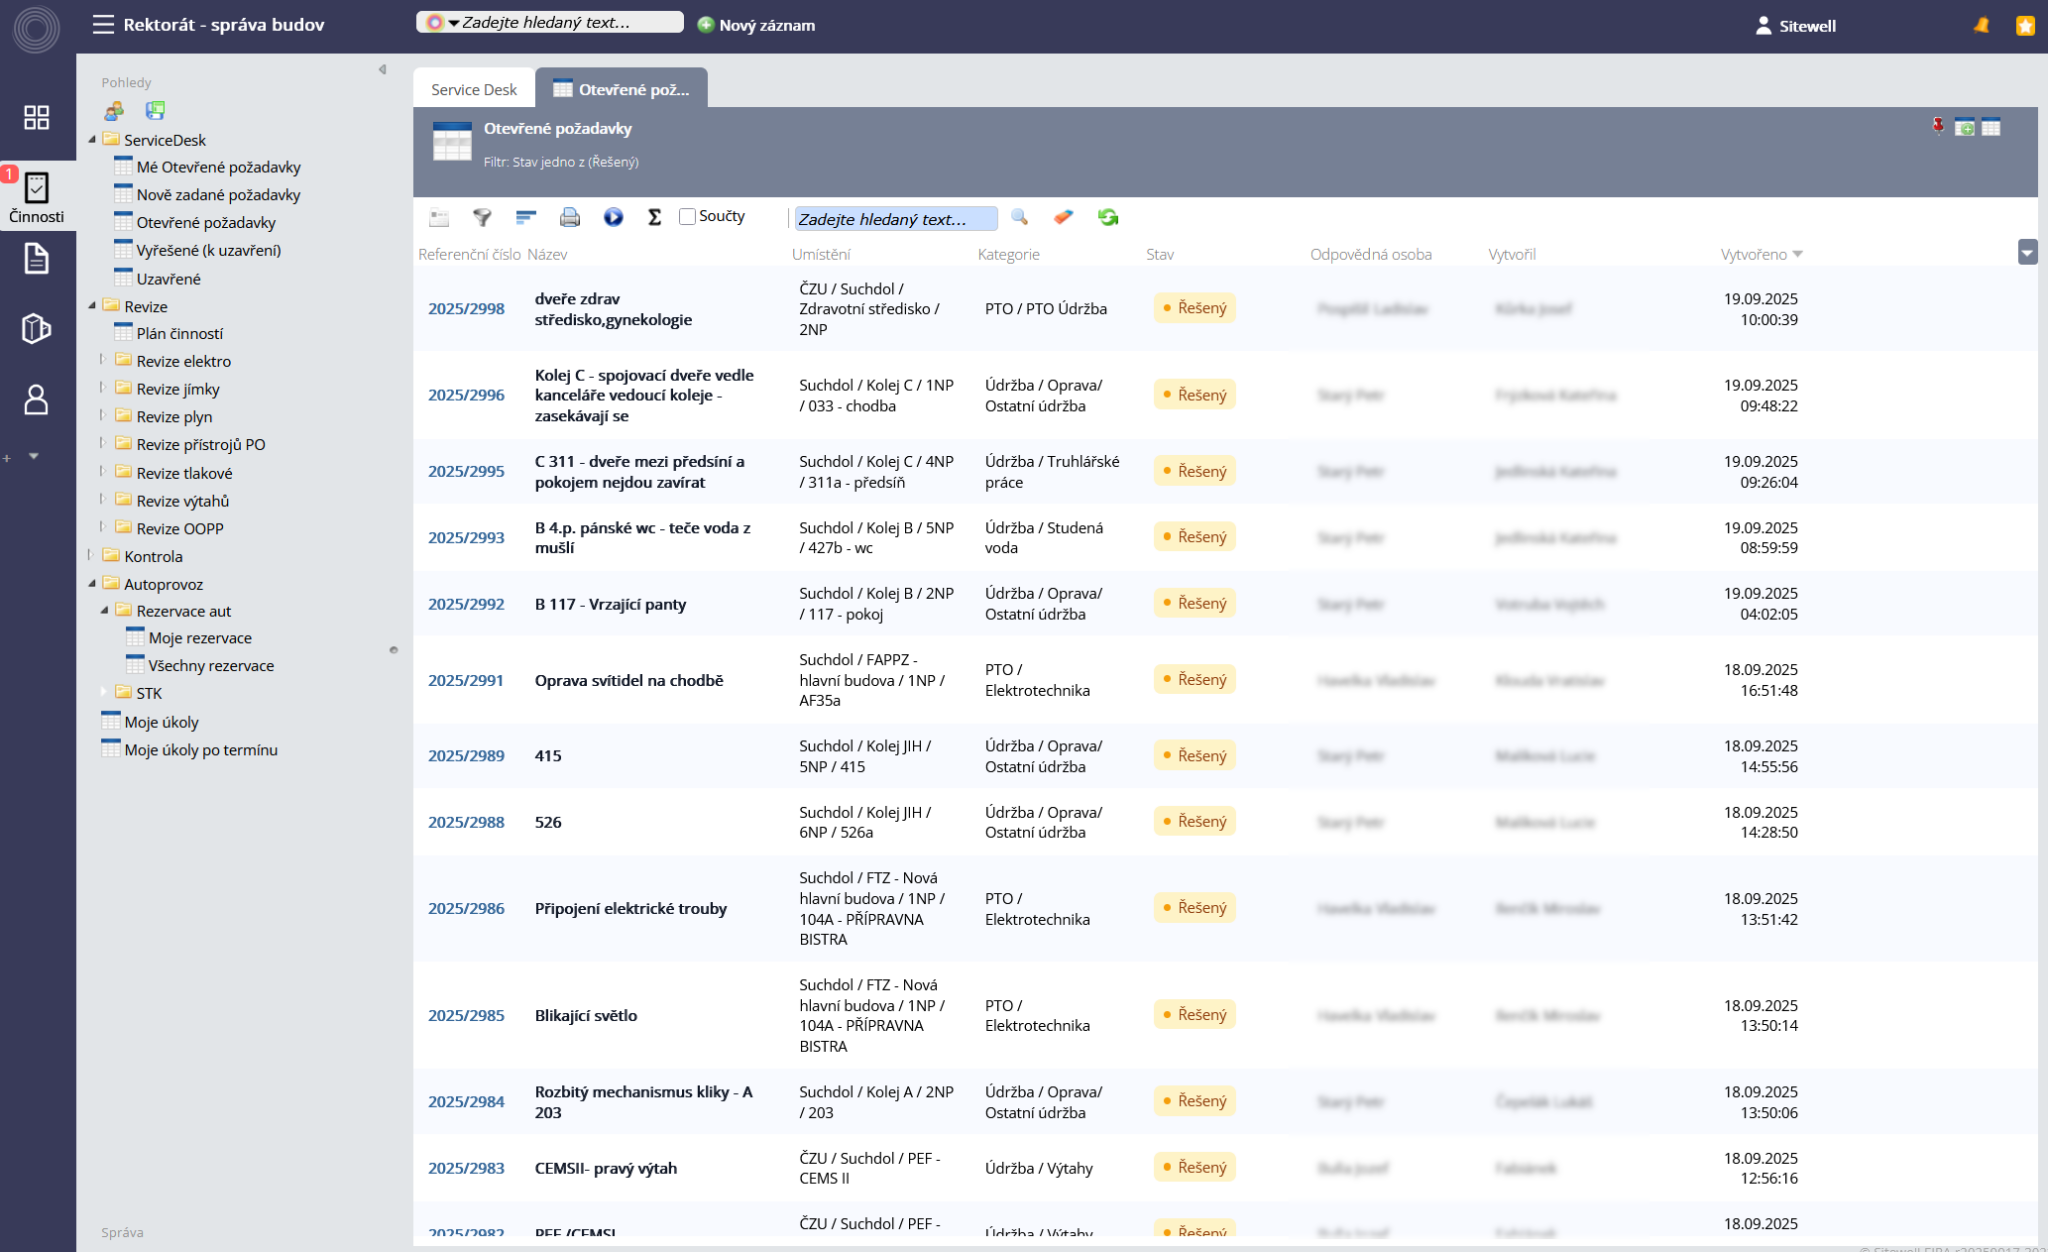Focus the list search text field
2048x1252 pixels.
pyautogui.click(x=894, y=218)
